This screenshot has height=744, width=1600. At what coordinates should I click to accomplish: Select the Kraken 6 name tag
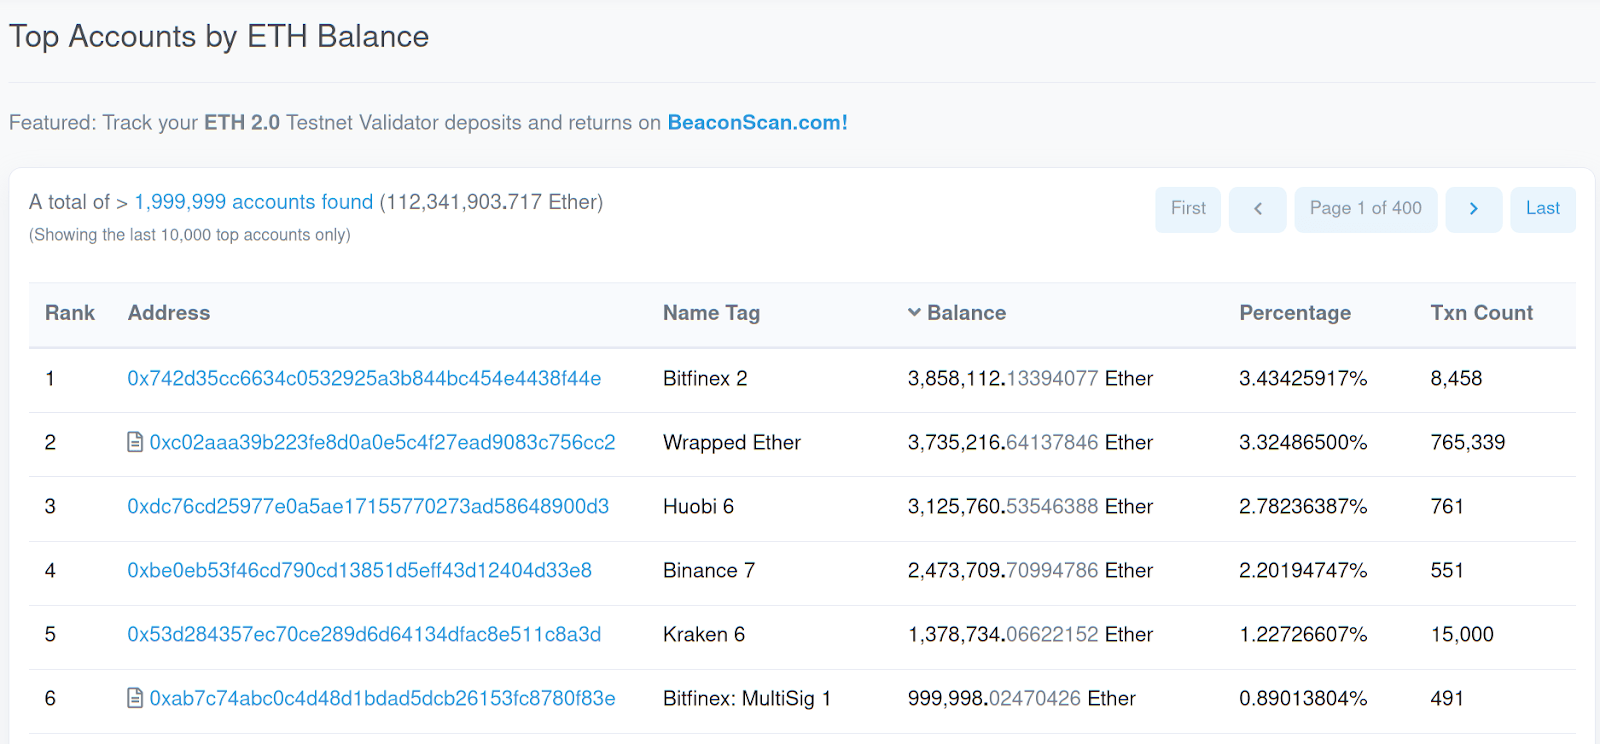coord(704,634)
